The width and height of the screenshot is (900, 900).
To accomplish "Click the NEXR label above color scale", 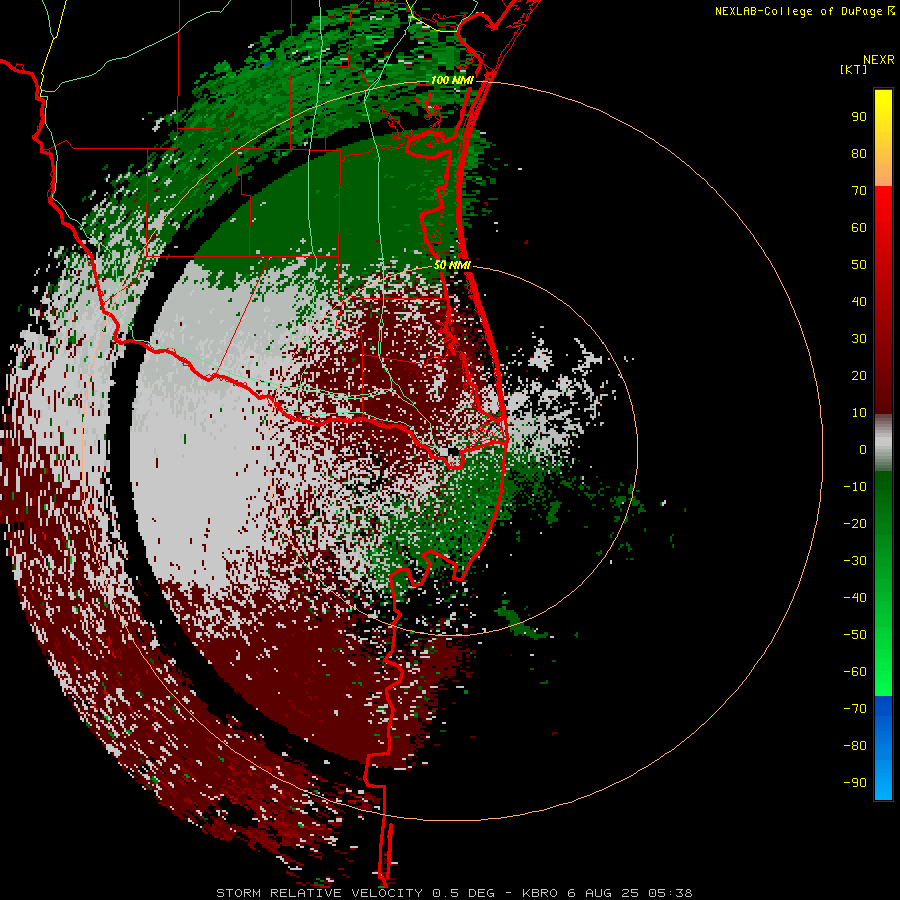I will (879, 60).
